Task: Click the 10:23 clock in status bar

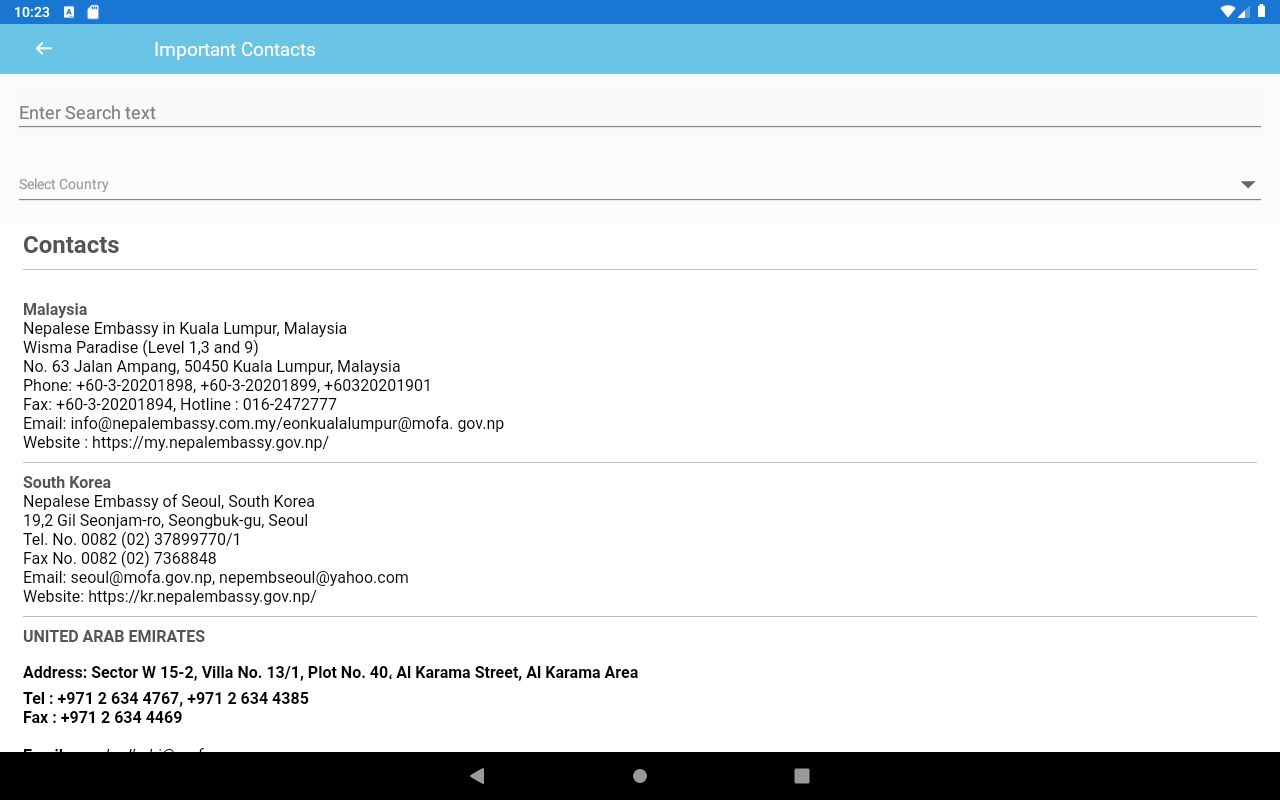Action: (x=32, y=12)
